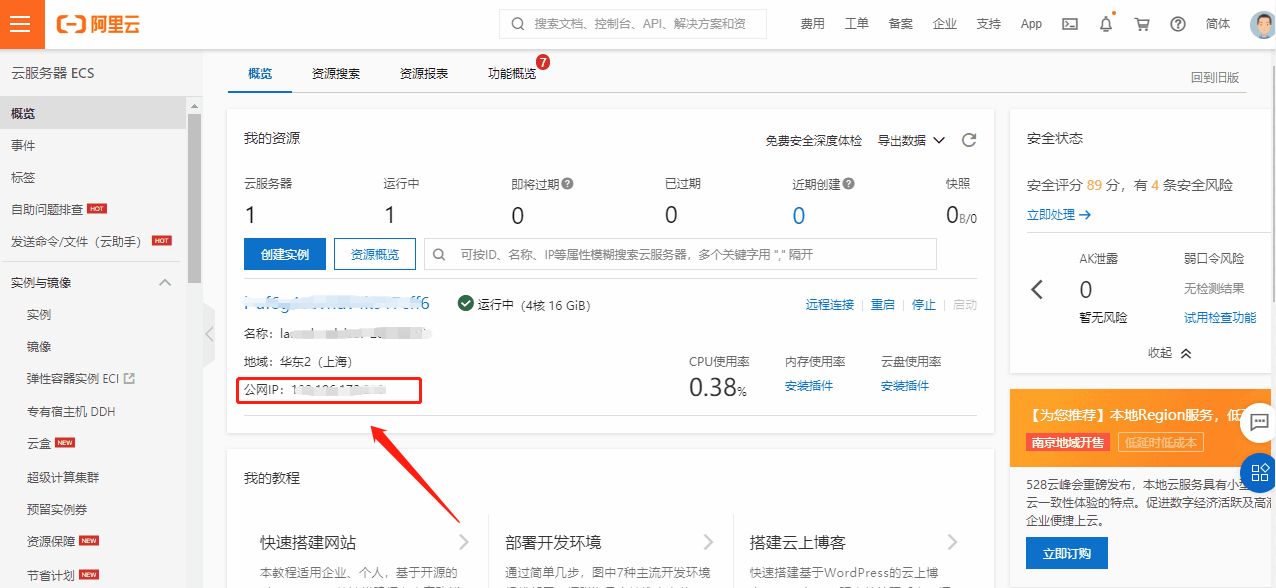
Task: Click the 近期创建 count 0
Action: point(799,215)
